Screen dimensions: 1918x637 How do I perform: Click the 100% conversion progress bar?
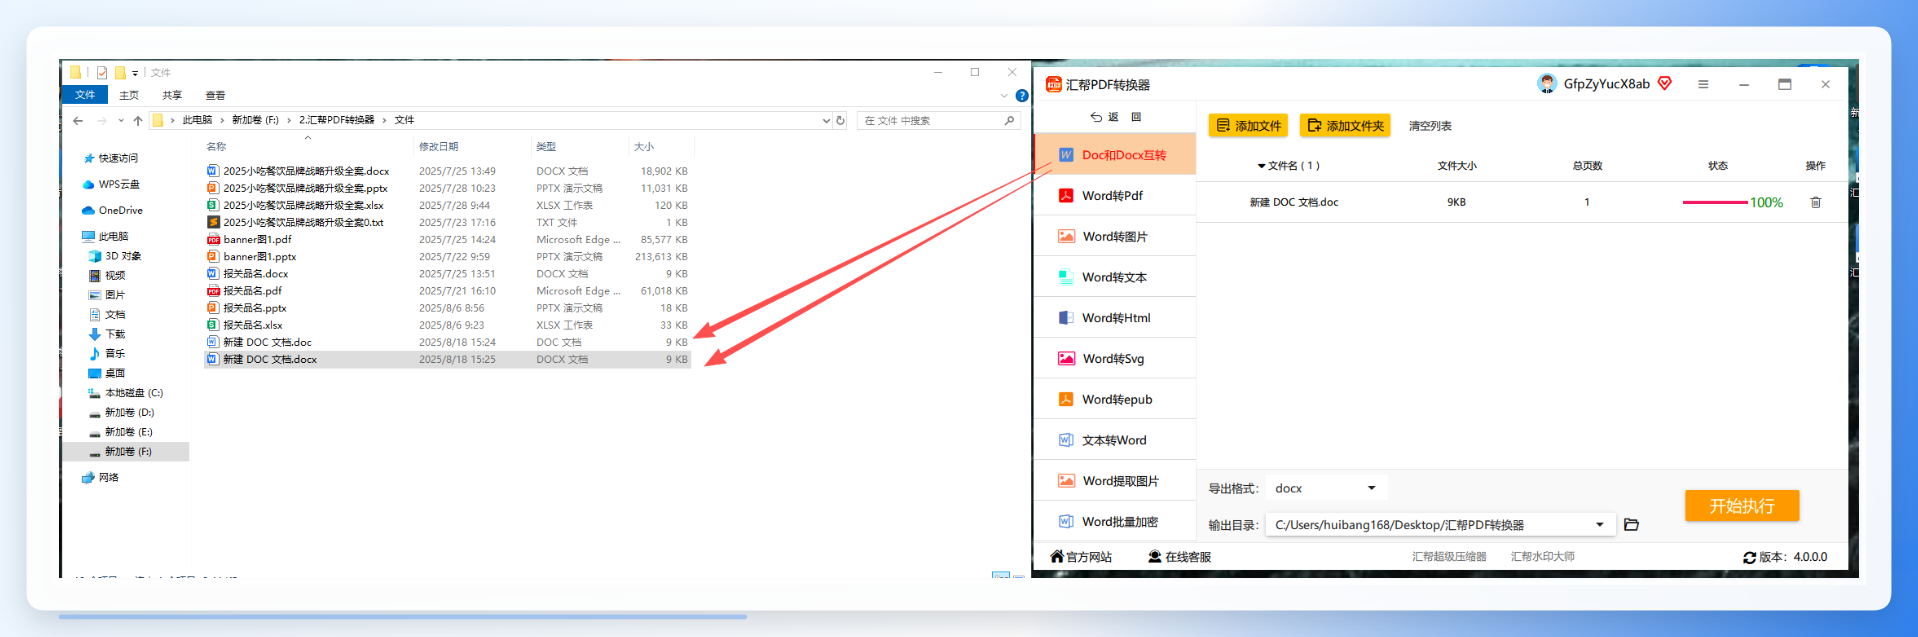point(1714,203)
